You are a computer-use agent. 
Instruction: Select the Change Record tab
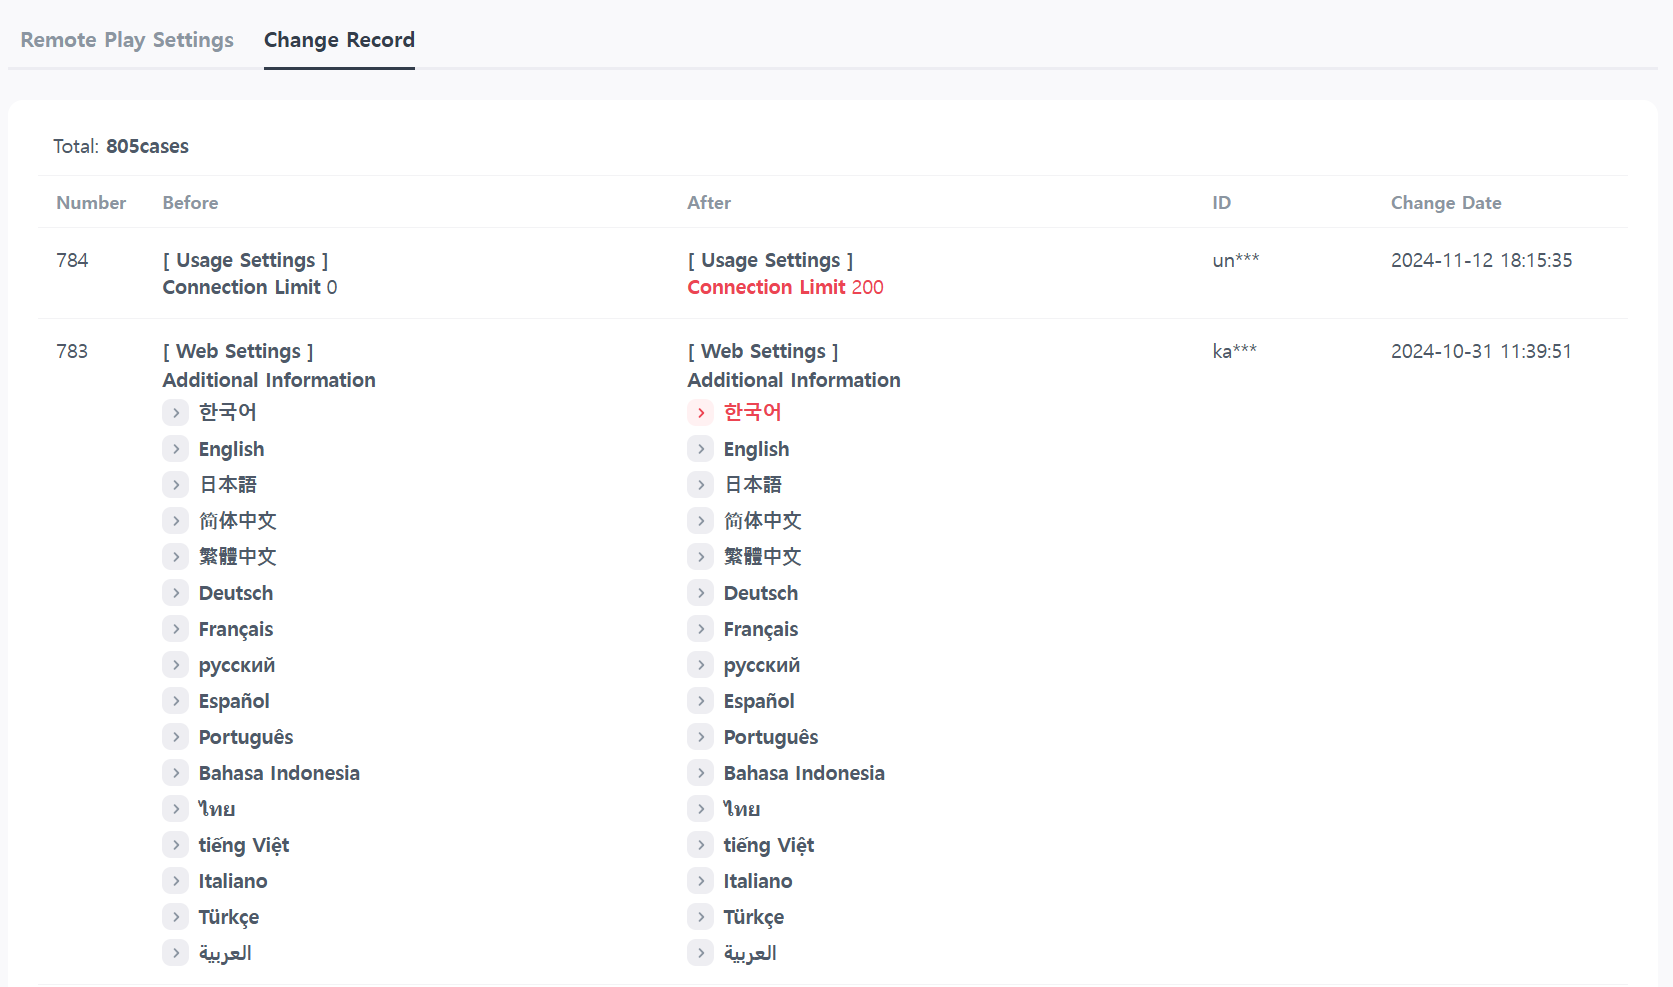pyautogui.click(x=339, y=40)
